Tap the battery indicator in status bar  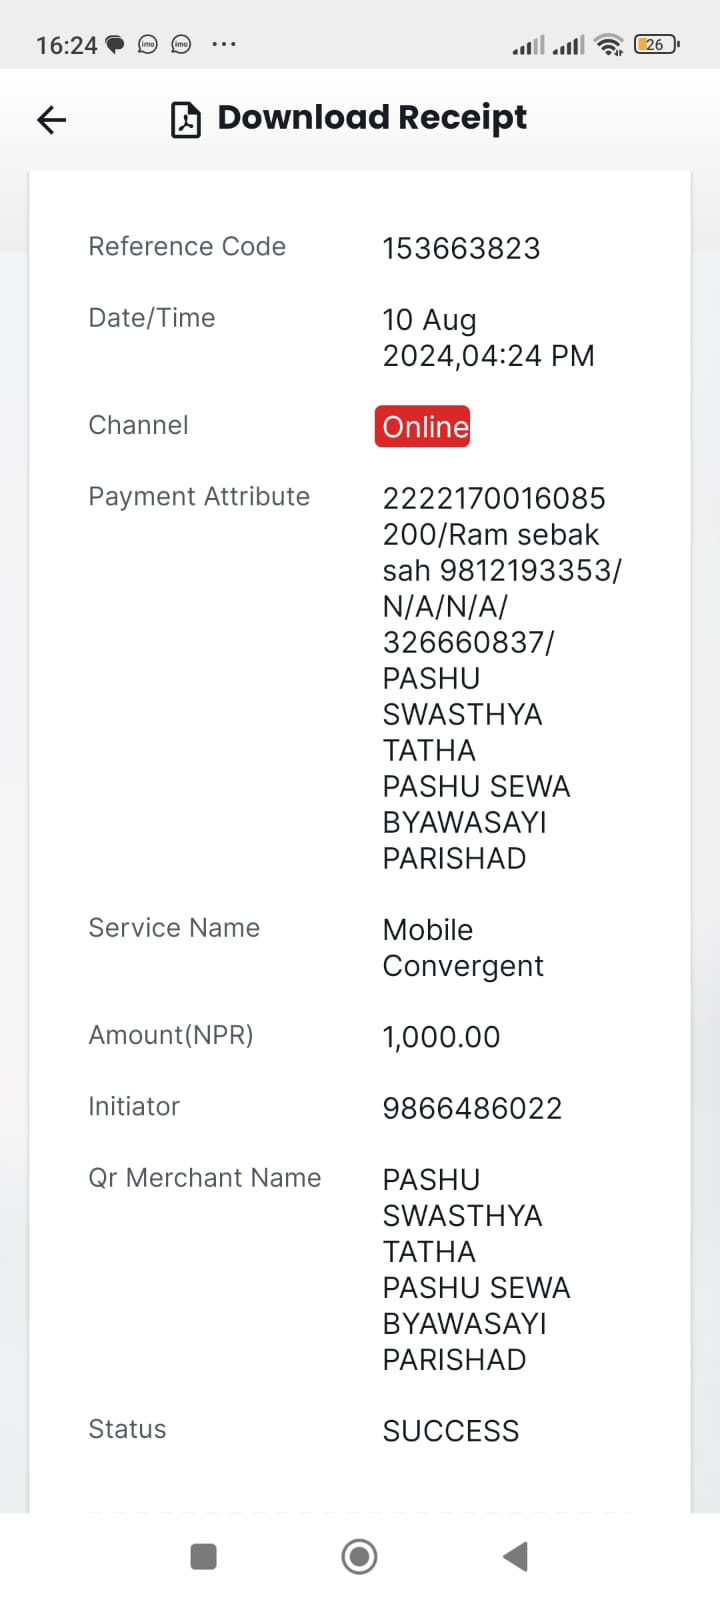(x=657, y=44)
